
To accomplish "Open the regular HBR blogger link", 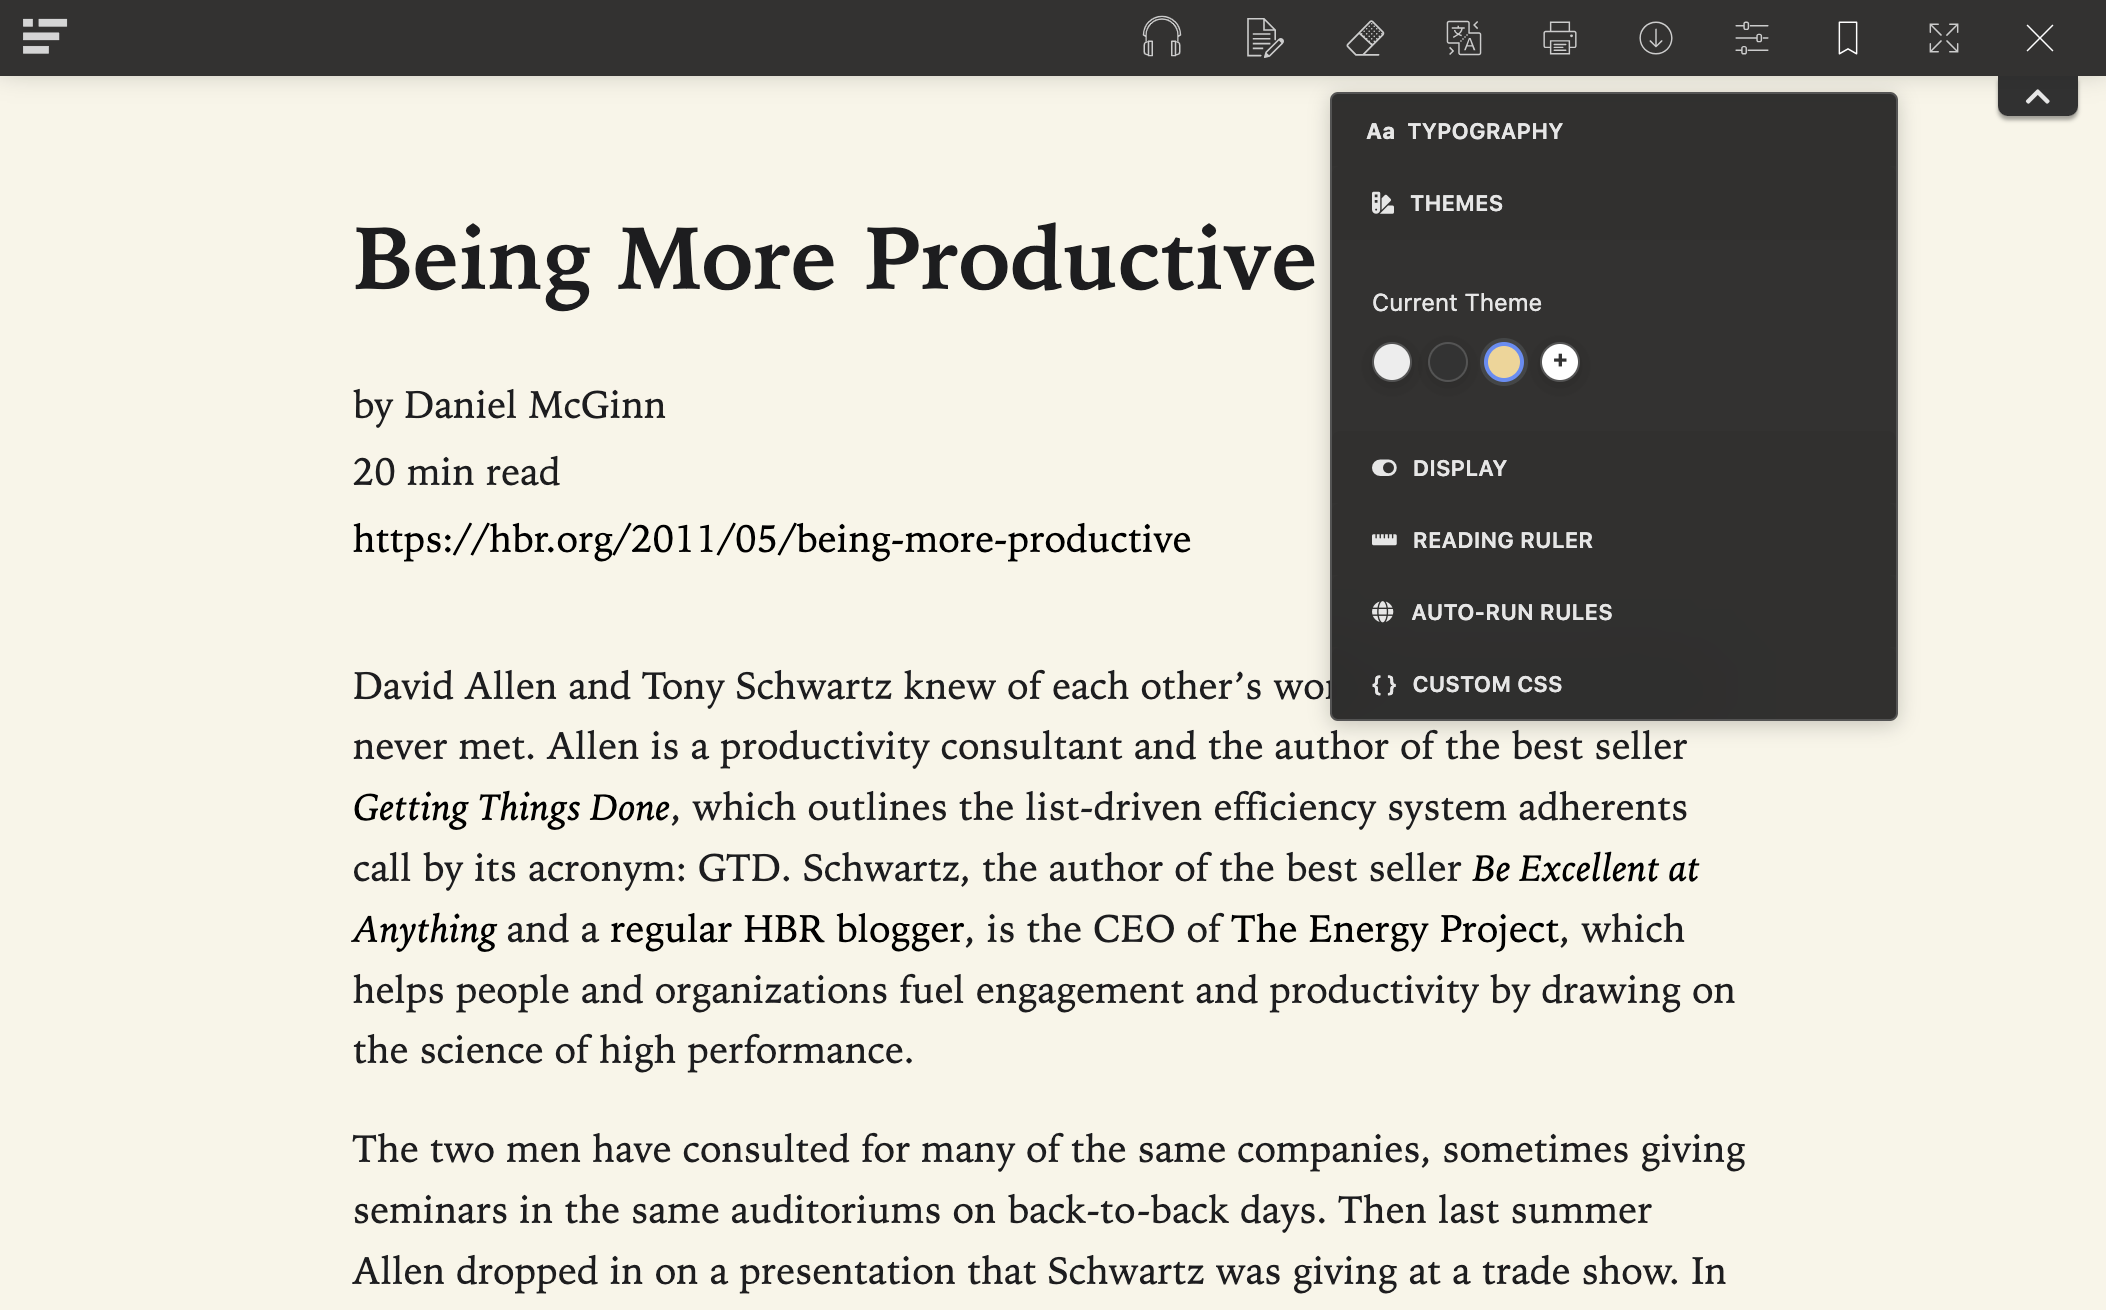I will [787, 929].
